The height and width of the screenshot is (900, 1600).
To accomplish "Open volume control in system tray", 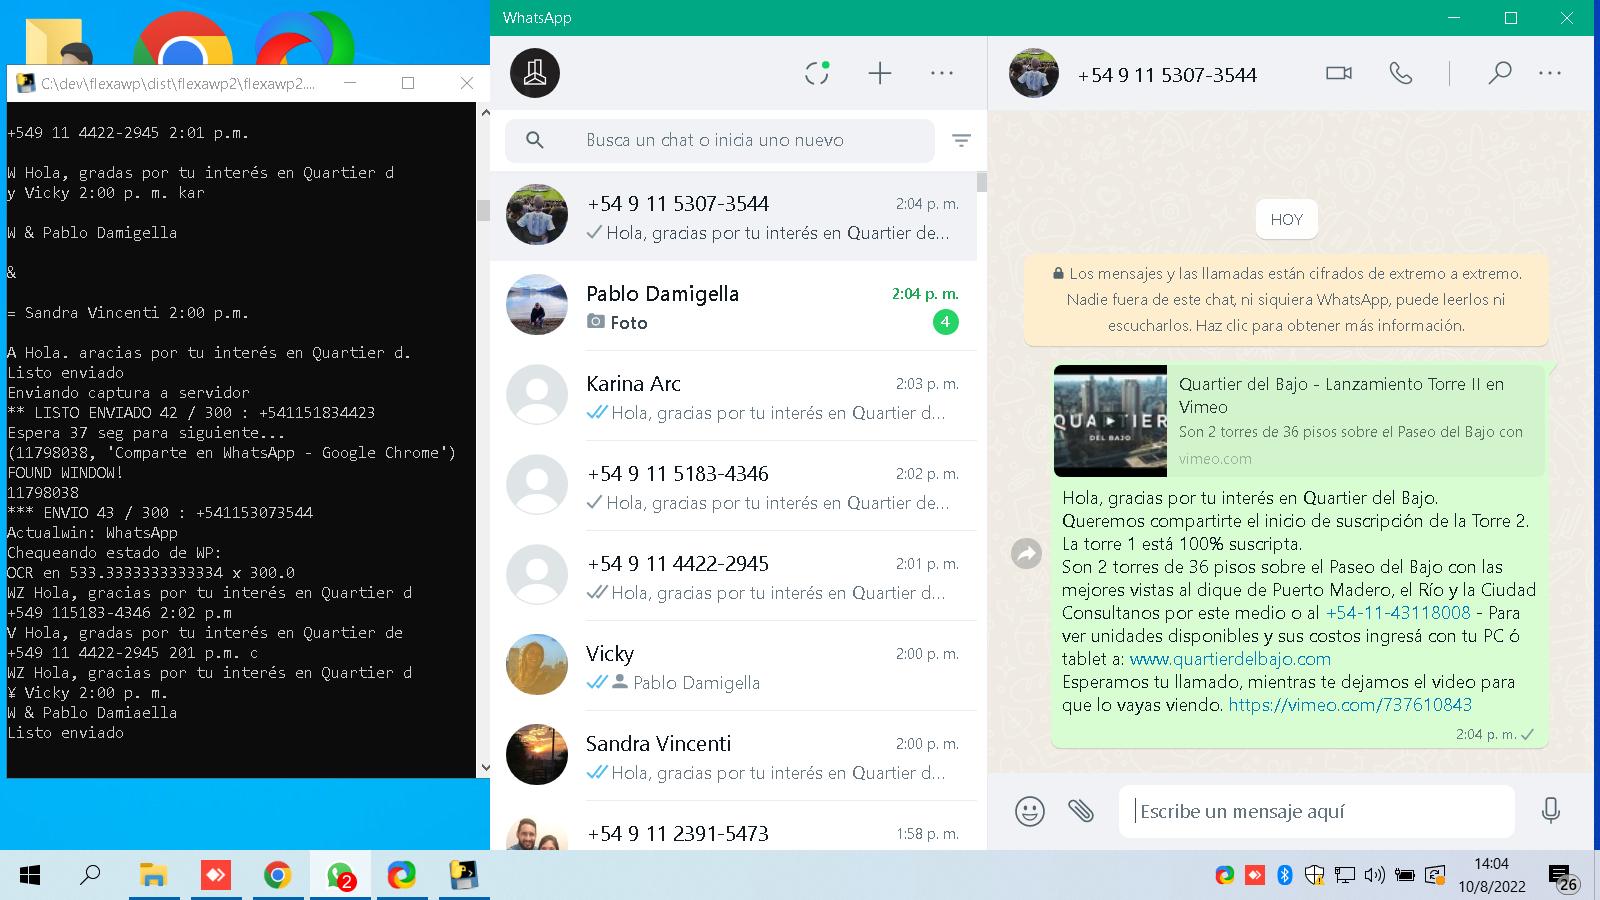I will click(1375, 876).
